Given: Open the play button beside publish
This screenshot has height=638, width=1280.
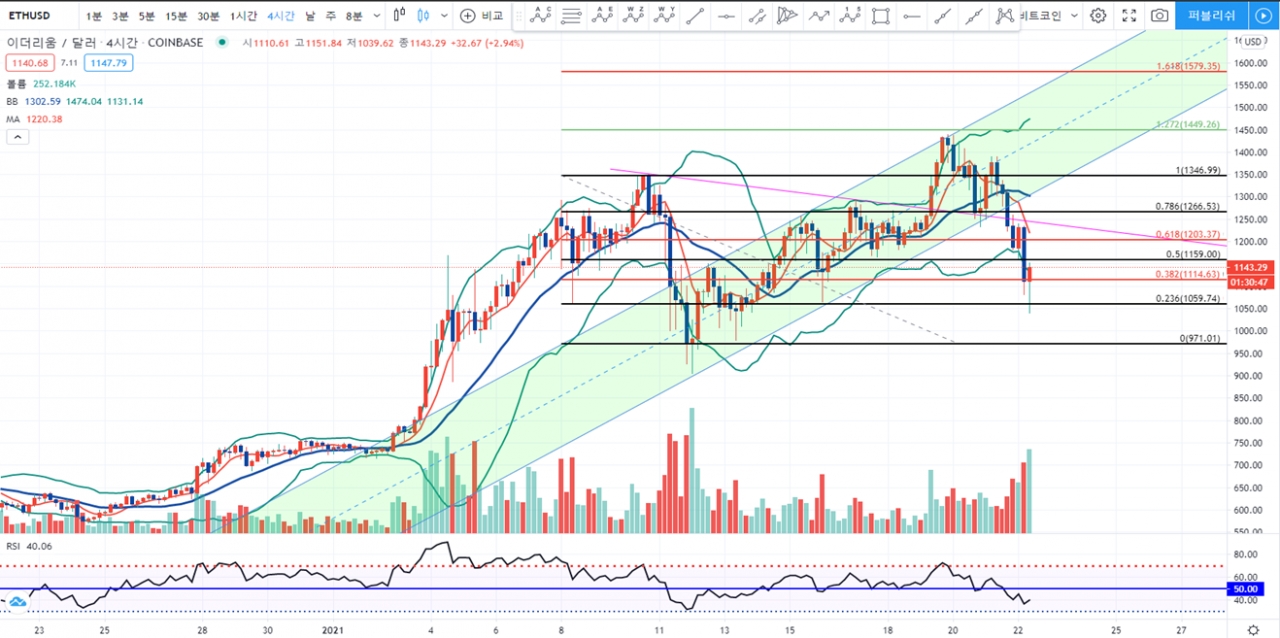Looking at the screenshot, I should pos(1262,16).
